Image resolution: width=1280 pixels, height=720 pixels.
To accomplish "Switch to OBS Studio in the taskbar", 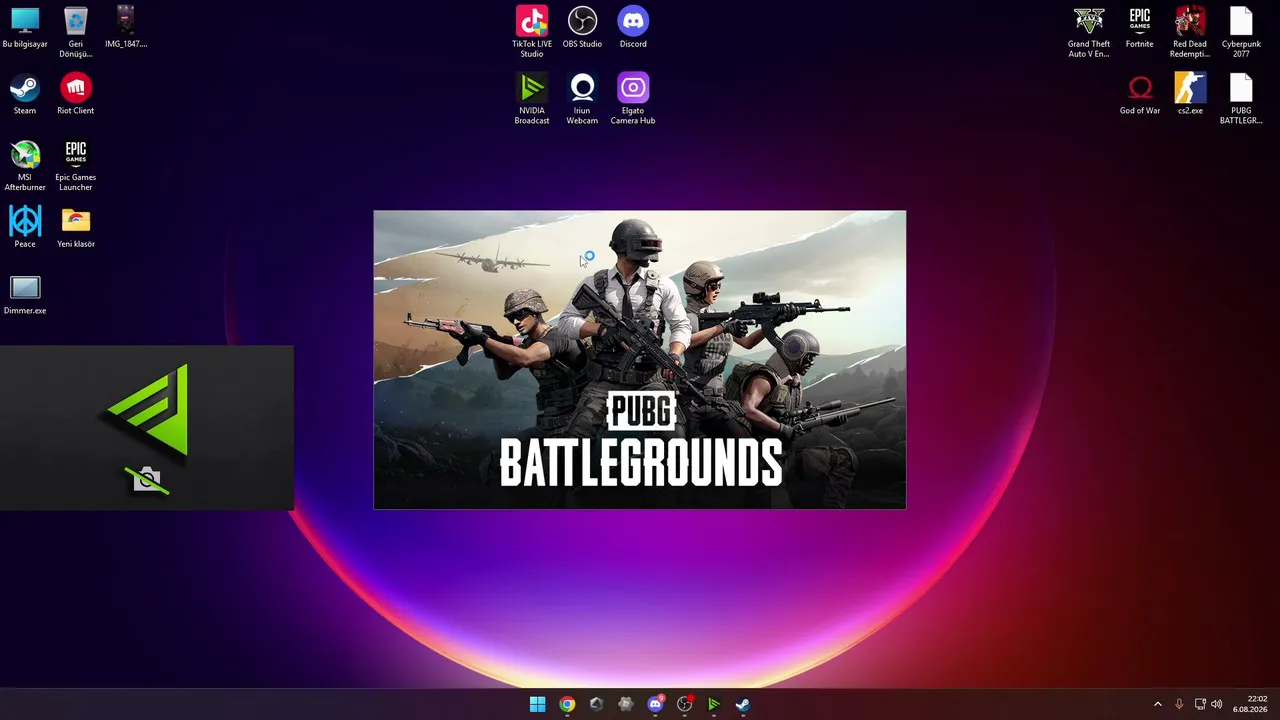I will tap(685, 704).
